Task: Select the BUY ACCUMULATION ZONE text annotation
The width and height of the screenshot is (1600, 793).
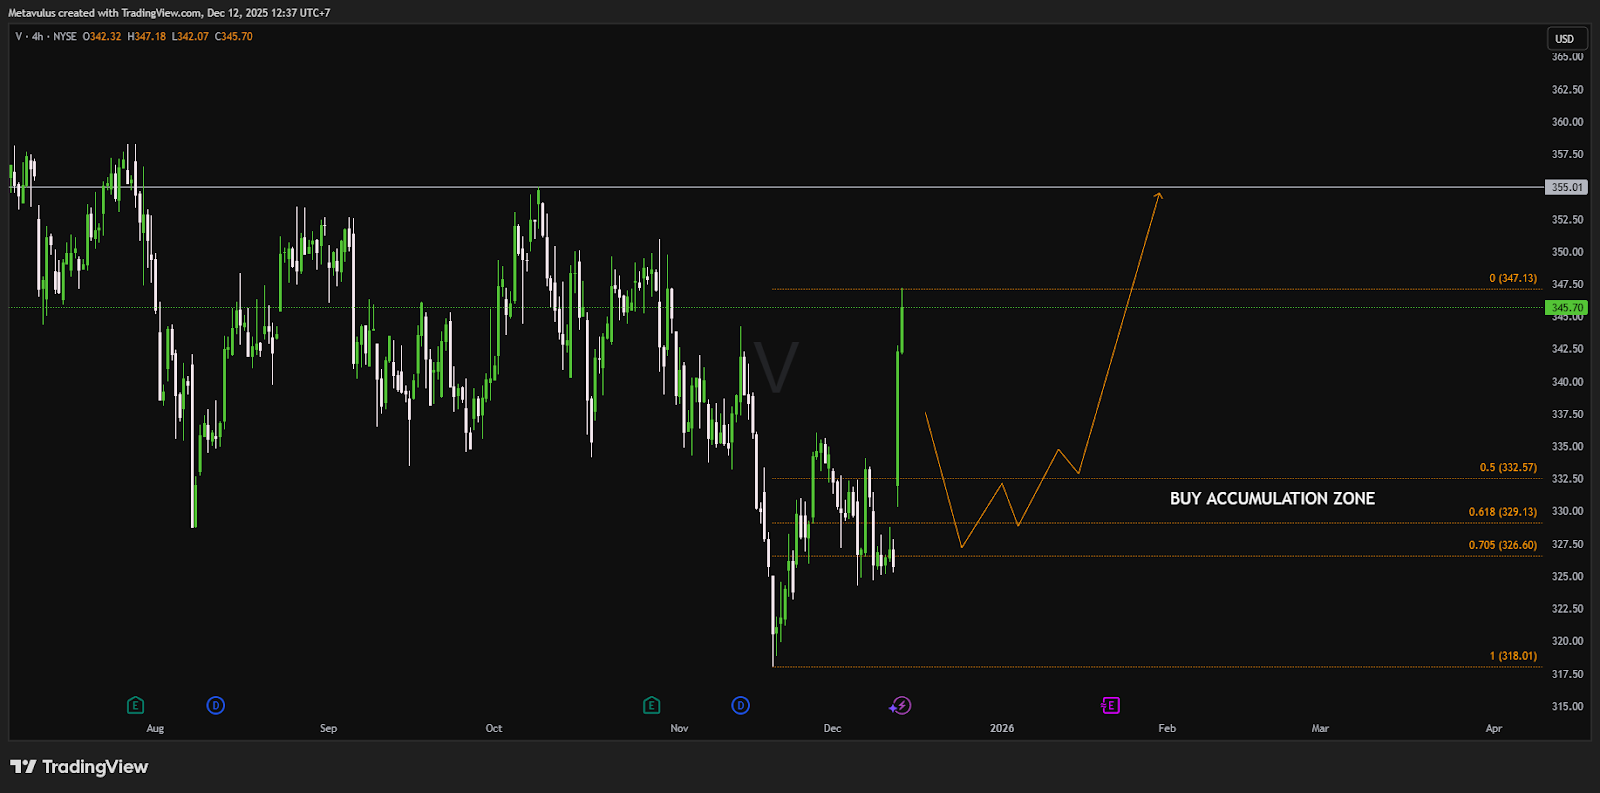Action: [1272, 498]
